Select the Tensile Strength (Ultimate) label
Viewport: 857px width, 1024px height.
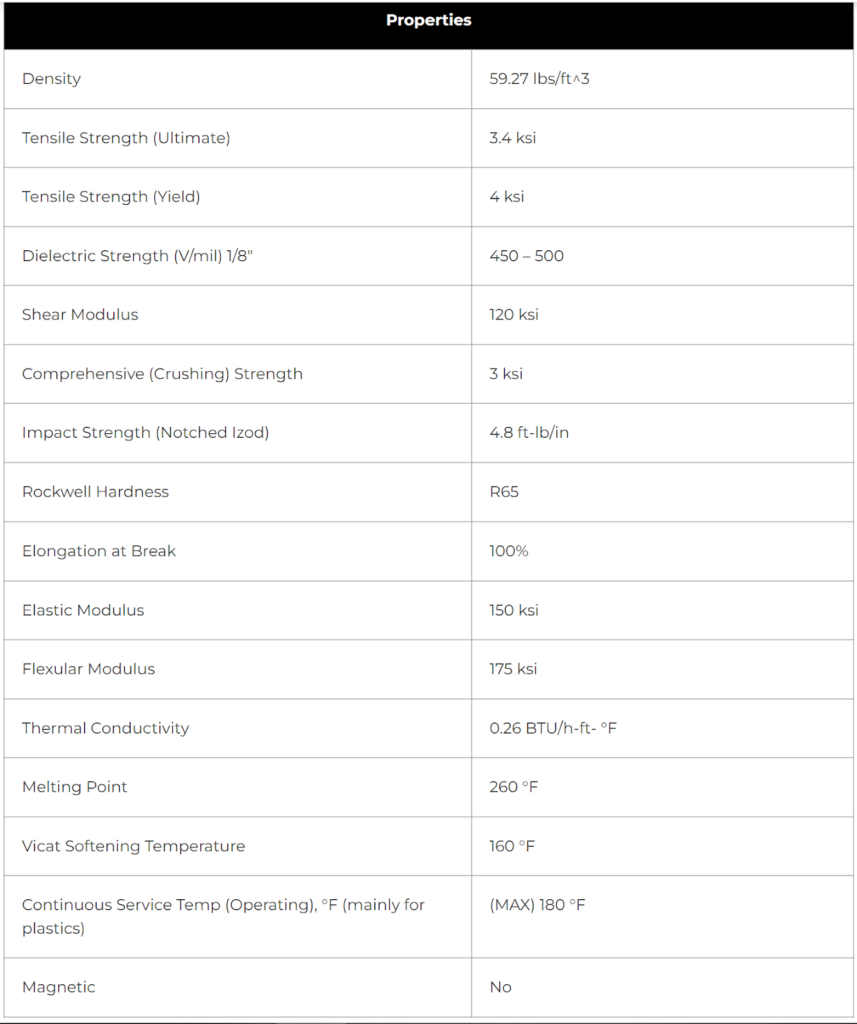(x=126, y=138)
